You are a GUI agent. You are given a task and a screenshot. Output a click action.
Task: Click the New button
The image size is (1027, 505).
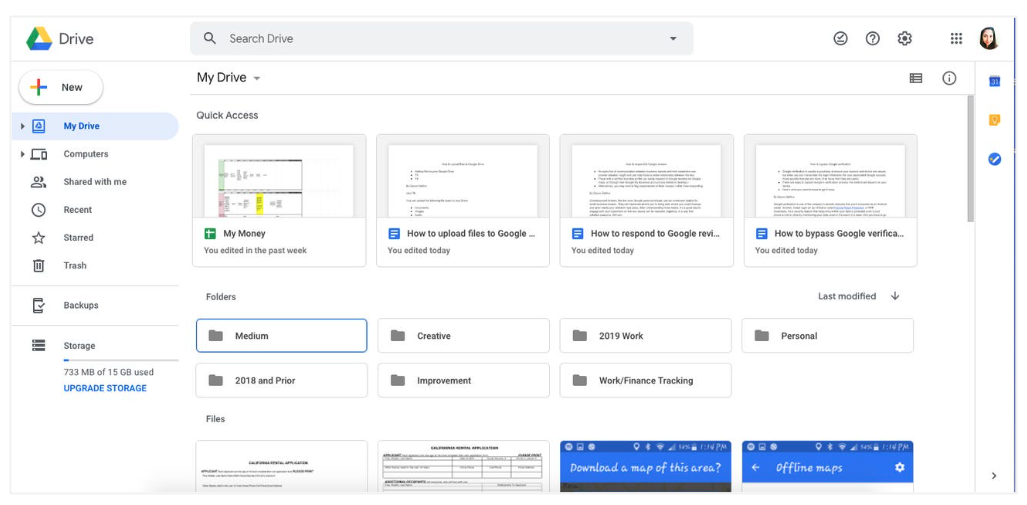point(61,87)
